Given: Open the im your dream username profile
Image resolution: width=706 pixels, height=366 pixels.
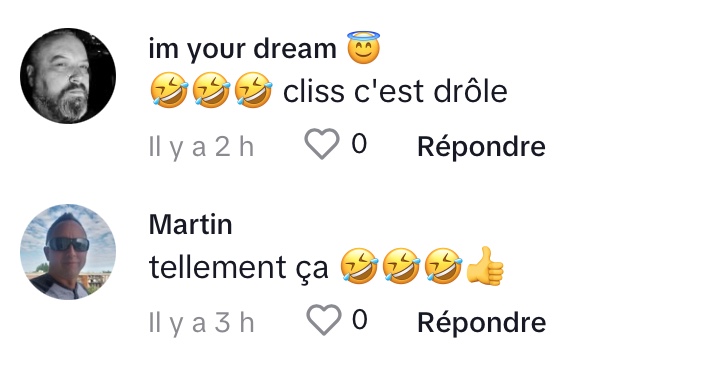Looking at the screenshot, I should pos(242,49).
